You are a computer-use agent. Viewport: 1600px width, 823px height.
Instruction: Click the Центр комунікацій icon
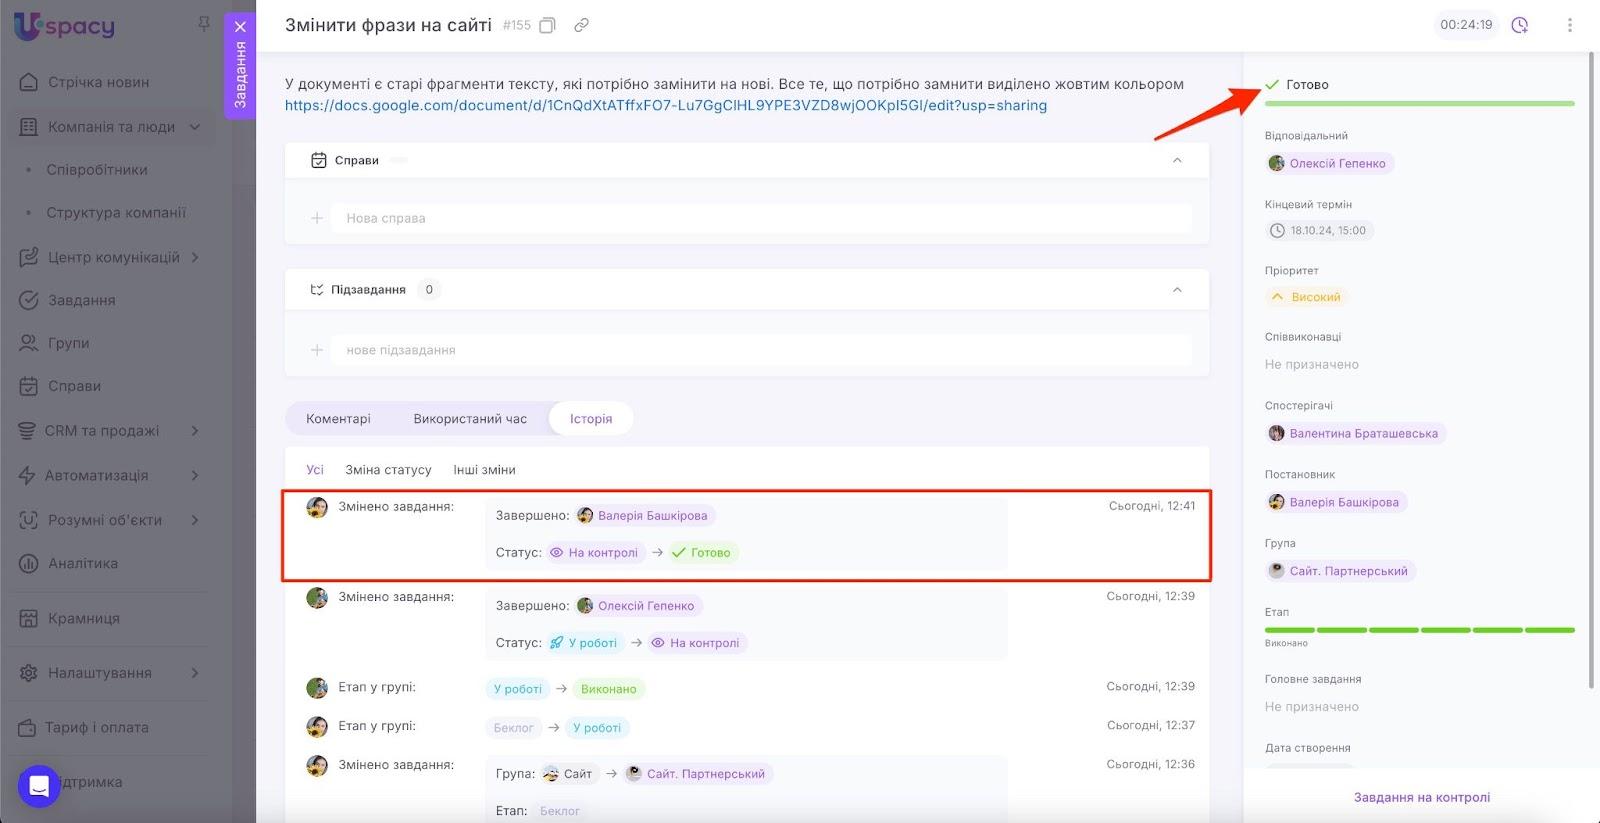tap(29, 257)
